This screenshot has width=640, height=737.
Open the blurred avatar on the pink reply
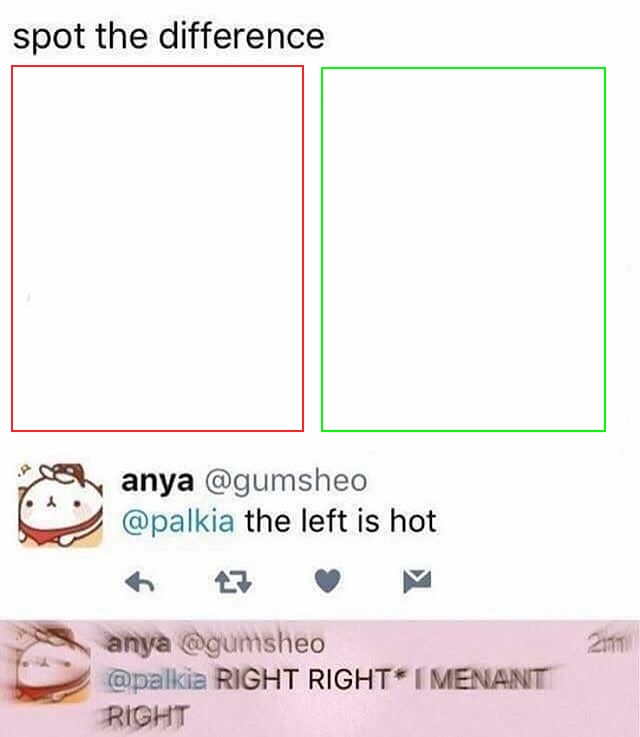pos(47,664)
